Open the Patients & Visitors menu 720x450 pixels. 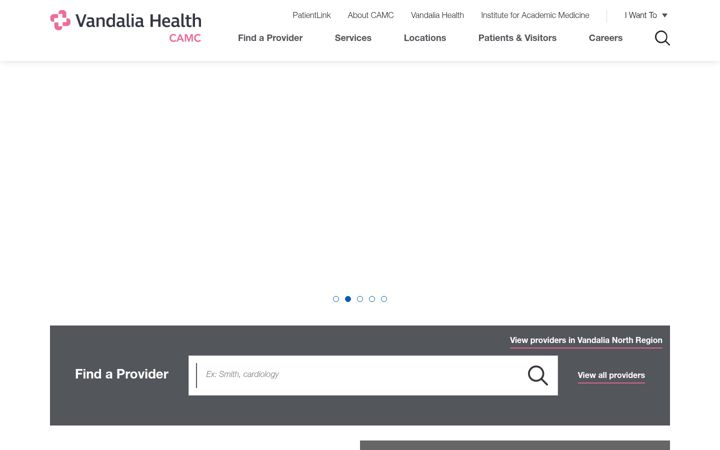pos(518,38)
